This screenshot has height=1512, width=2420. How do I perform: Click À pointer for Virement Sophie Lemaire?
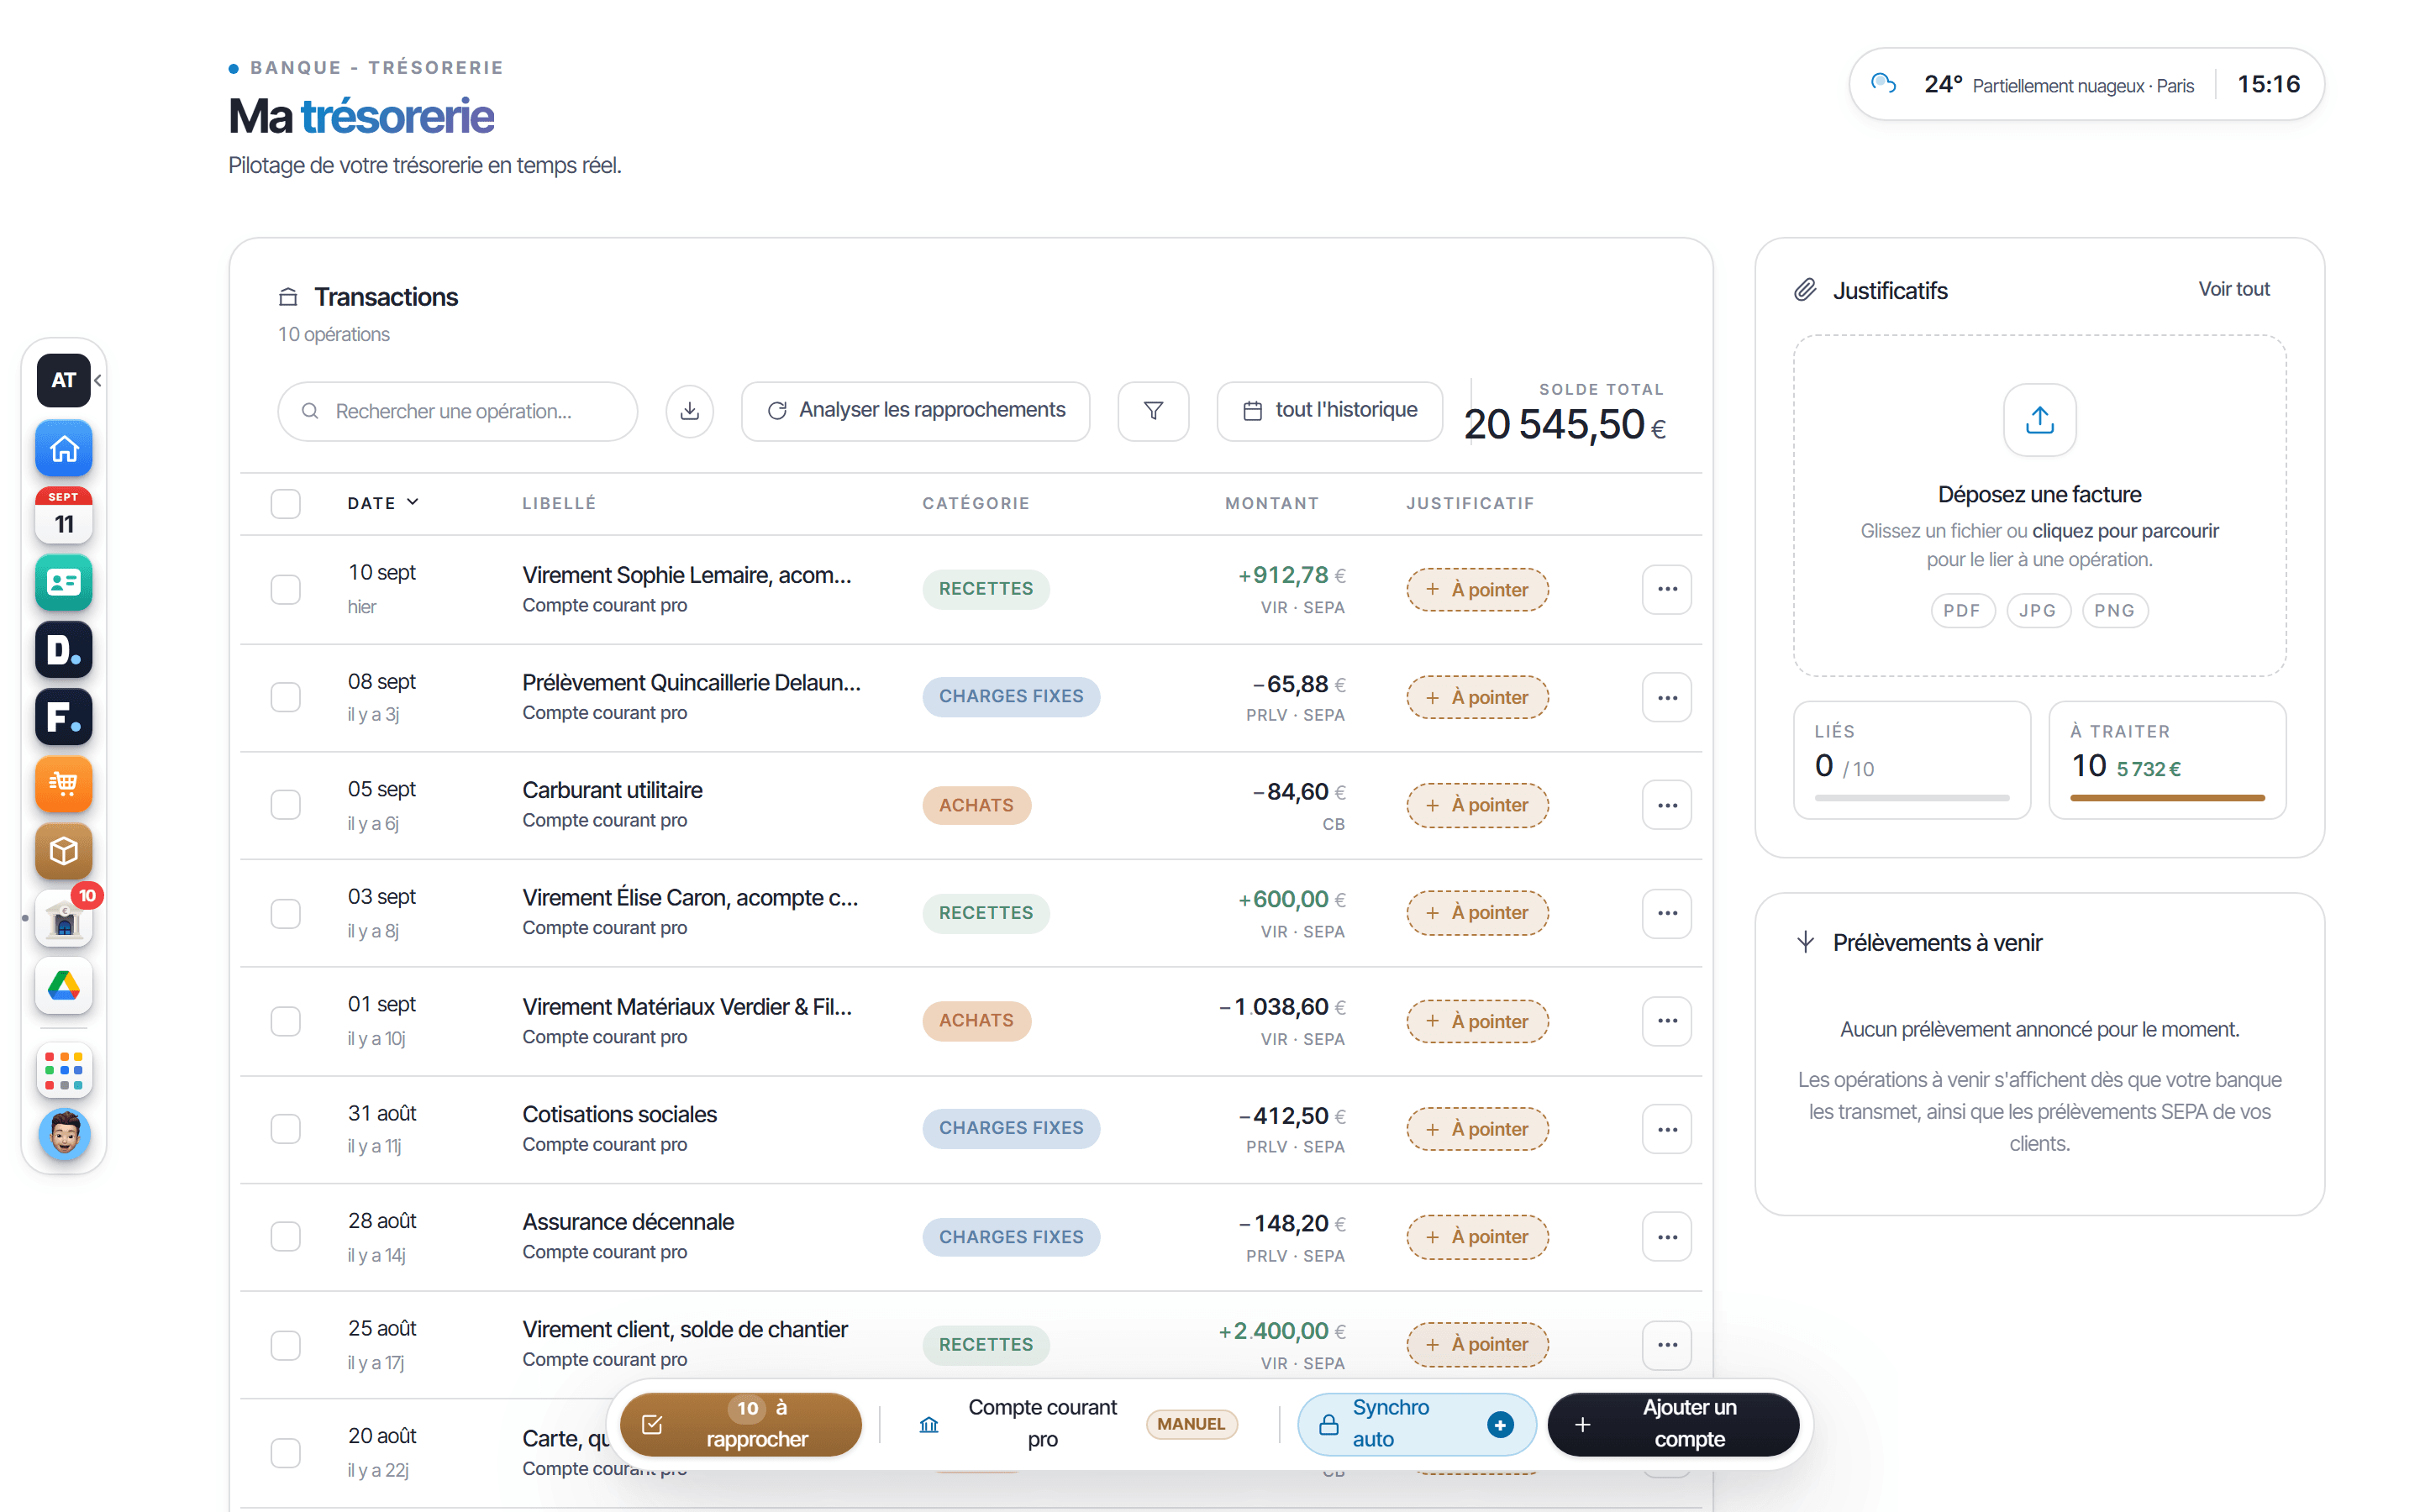tap(1477, 589)
